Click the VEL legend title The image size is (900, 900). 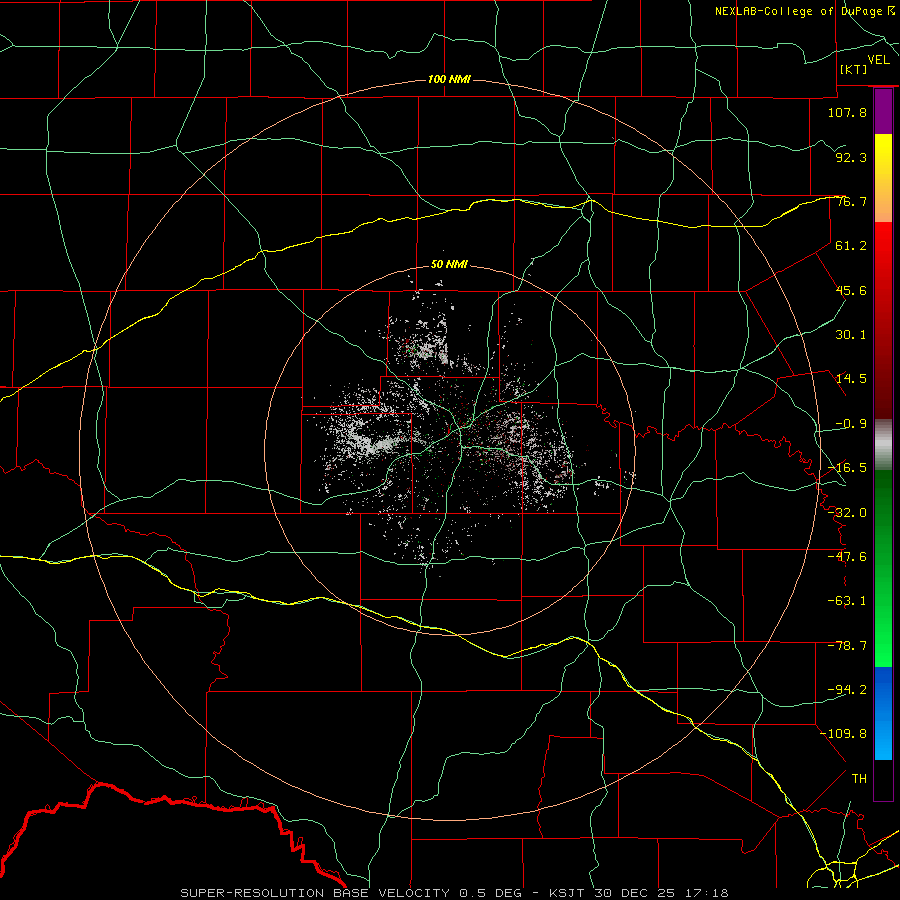point(878,60)
